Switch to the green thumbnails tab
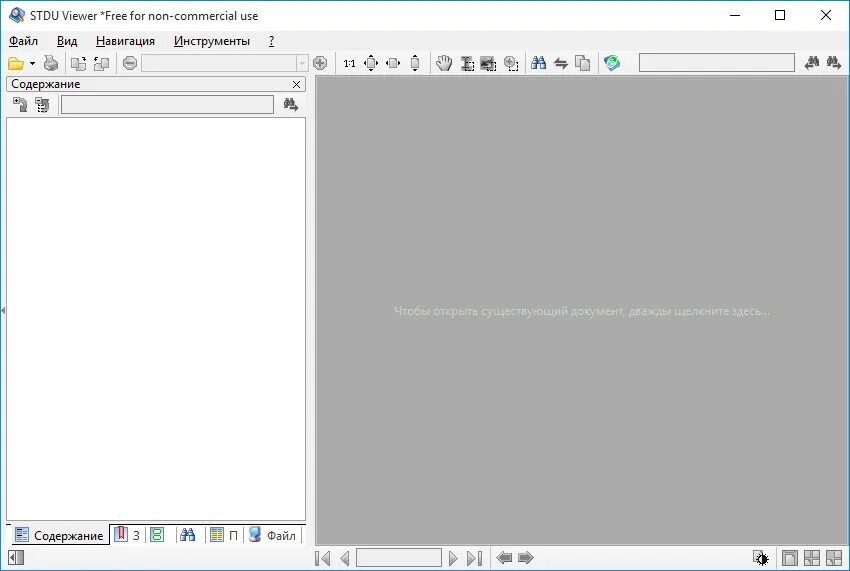 tap(157, 535)
